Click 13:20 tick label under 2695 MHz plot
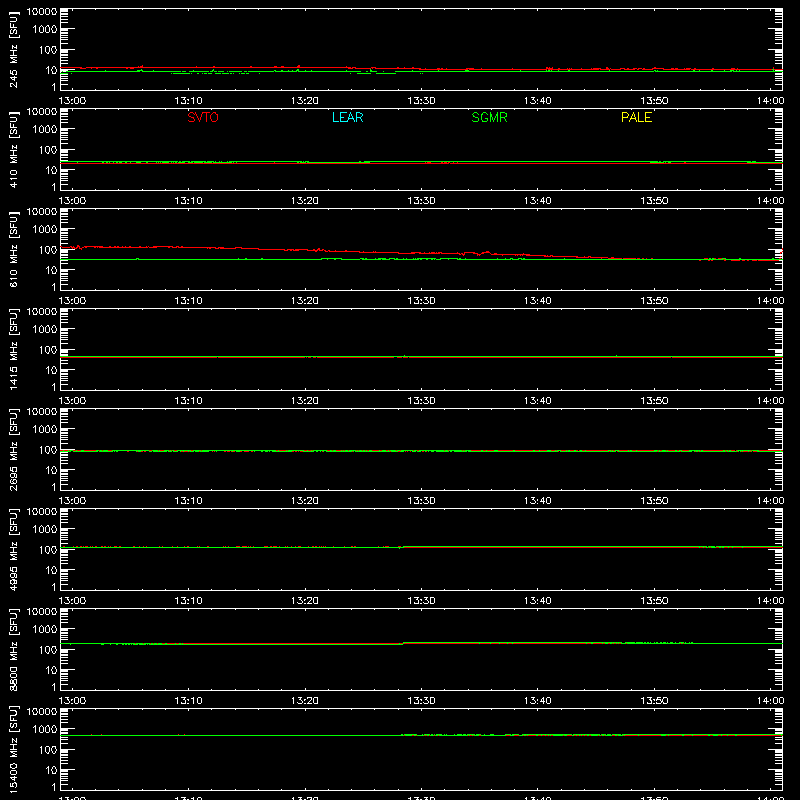Viewport: 800px width, 800px height. [305, 501]
